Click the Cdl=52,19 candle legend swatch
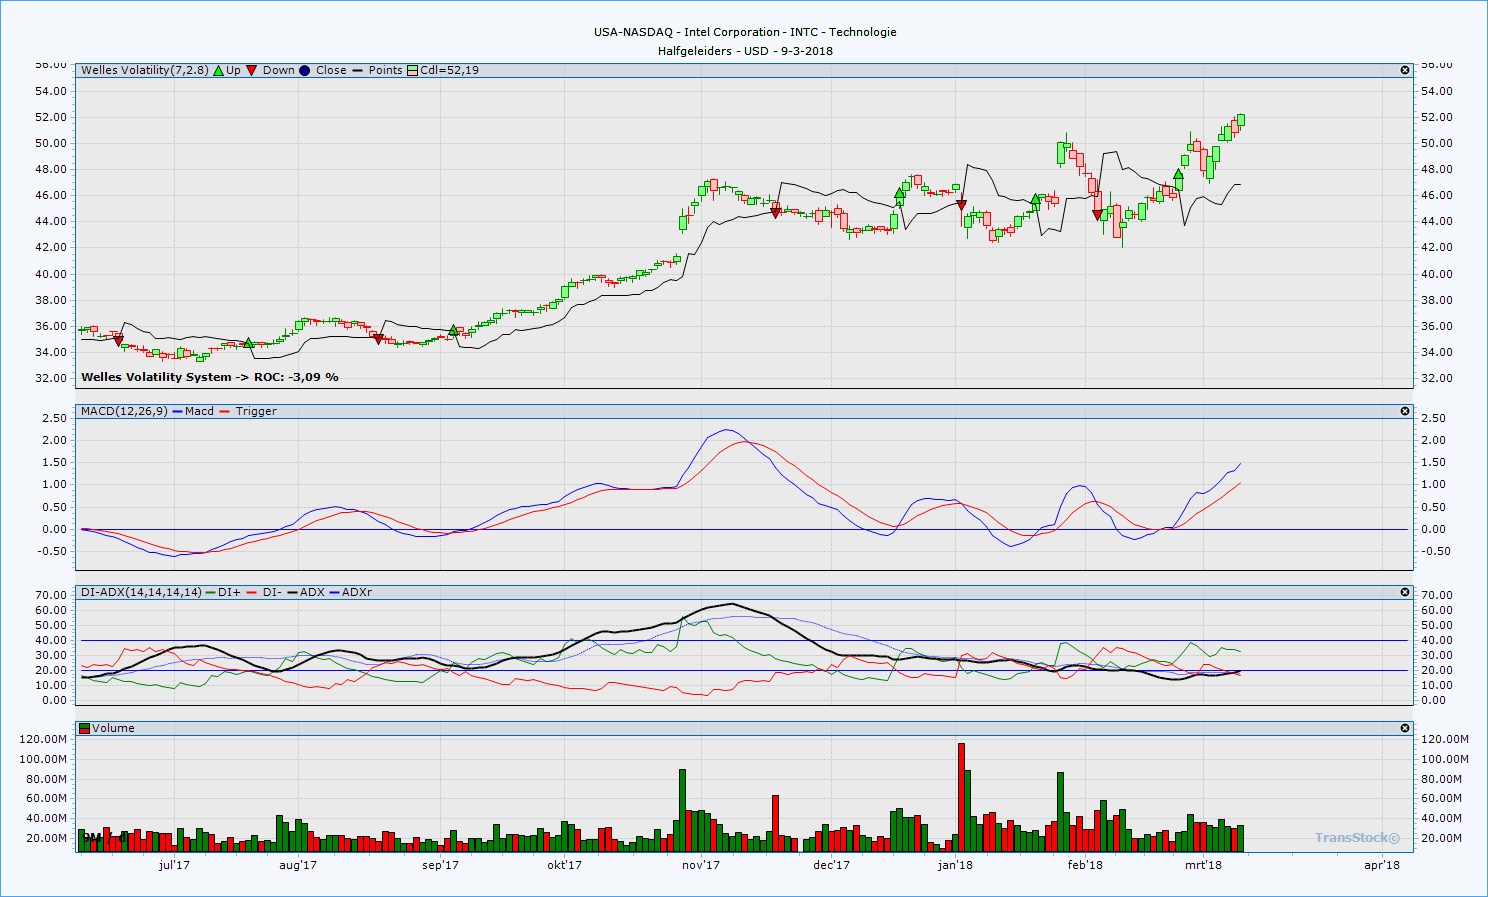The height and width of the screenshot is (897, 1488). (412, 70)
